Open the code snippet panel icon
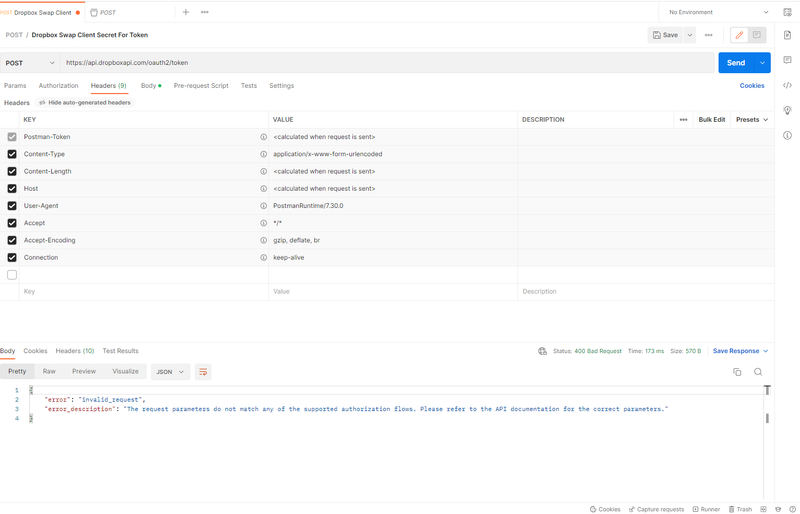 pos(787,85)
